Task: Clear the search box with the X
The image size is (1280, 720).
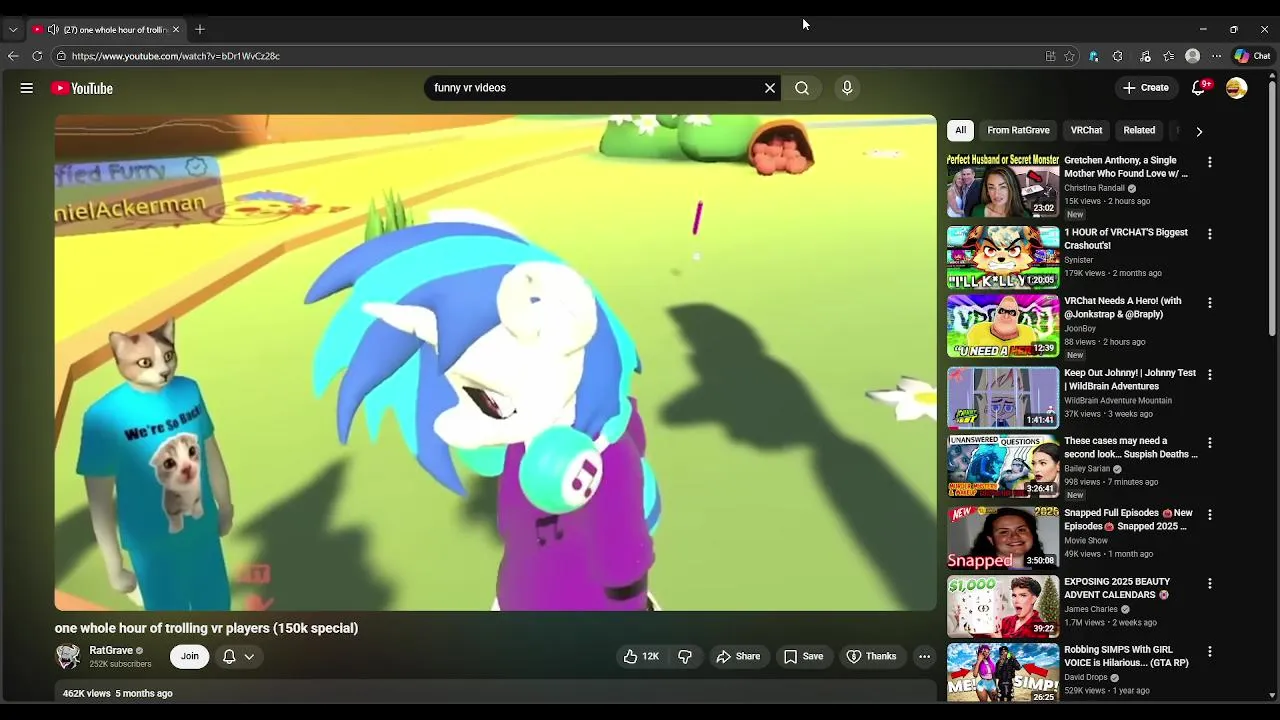Action: [x=770, y=88]
